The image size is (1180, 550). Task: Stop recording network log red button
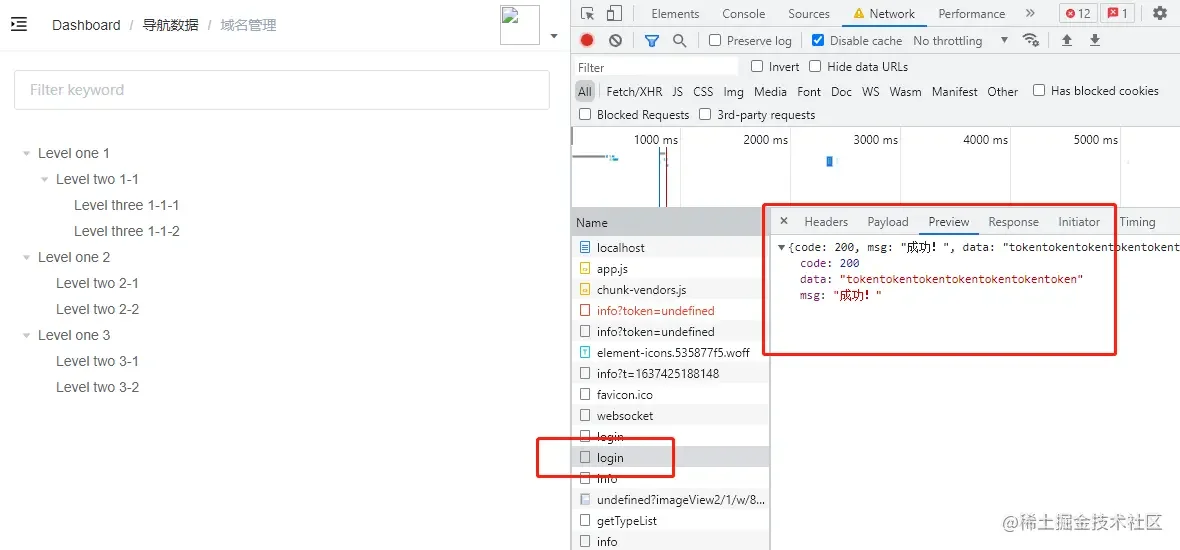click(x=587, y=41)
